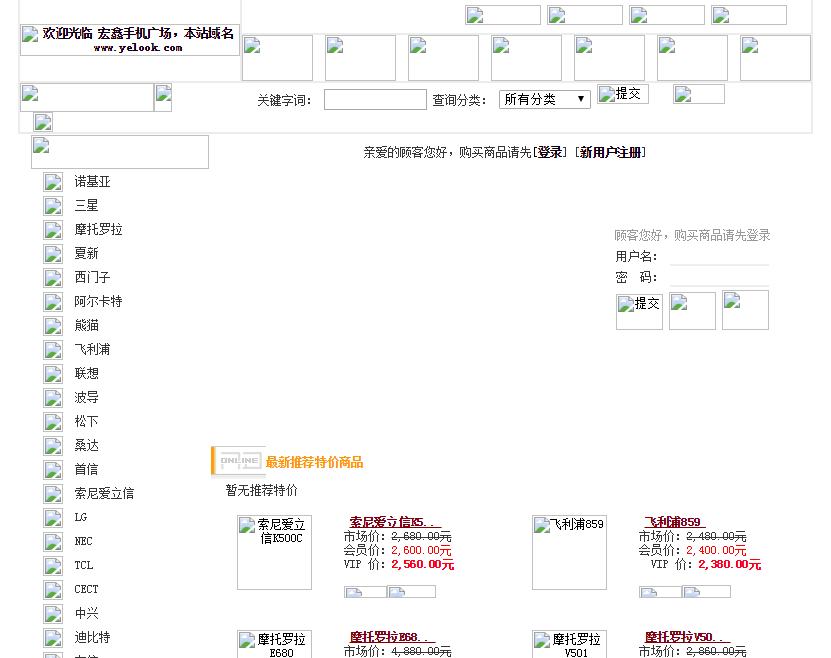Select 松下 brand category
This screenshot has width=831, height=658.
click(86, 421)
